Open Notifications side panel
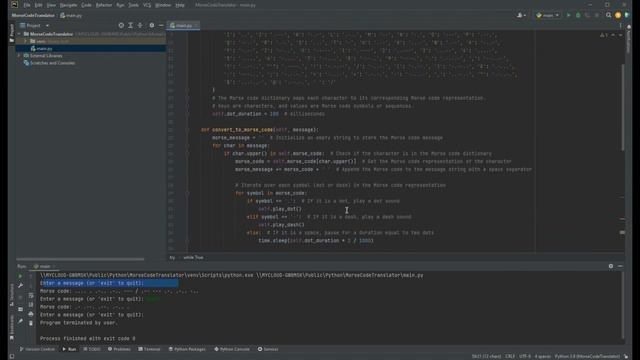Image resolution: width=640 pixels, height=360 pixels. [629, 39]
